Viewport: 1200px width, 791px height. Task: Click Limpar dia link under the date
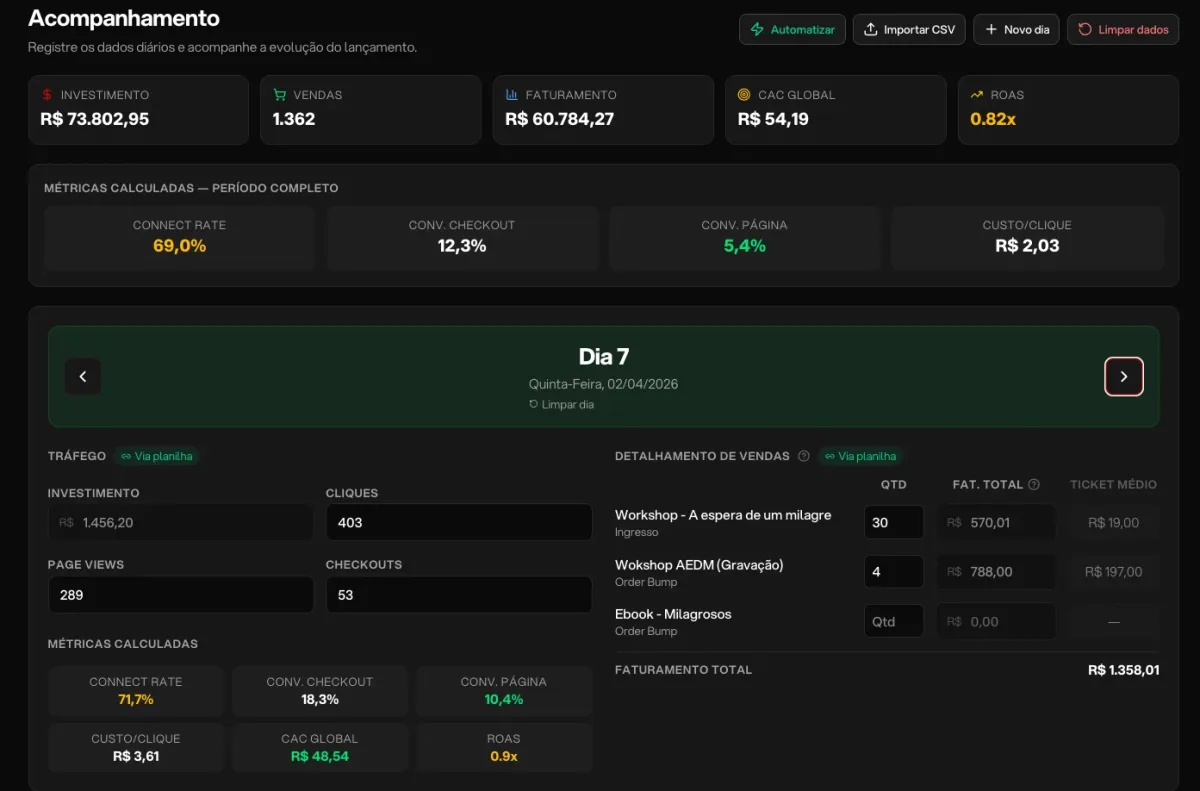561,404
